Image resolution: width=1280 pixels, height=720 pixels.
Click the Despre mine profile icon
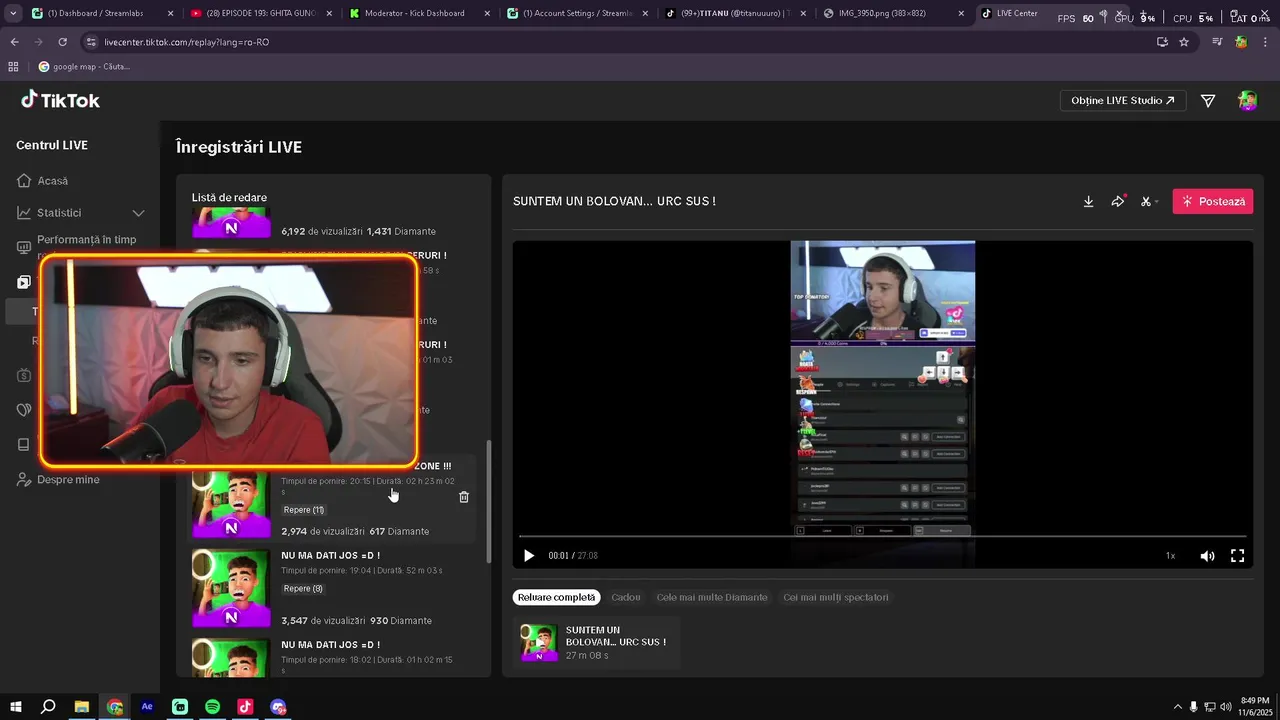(24, 480)
